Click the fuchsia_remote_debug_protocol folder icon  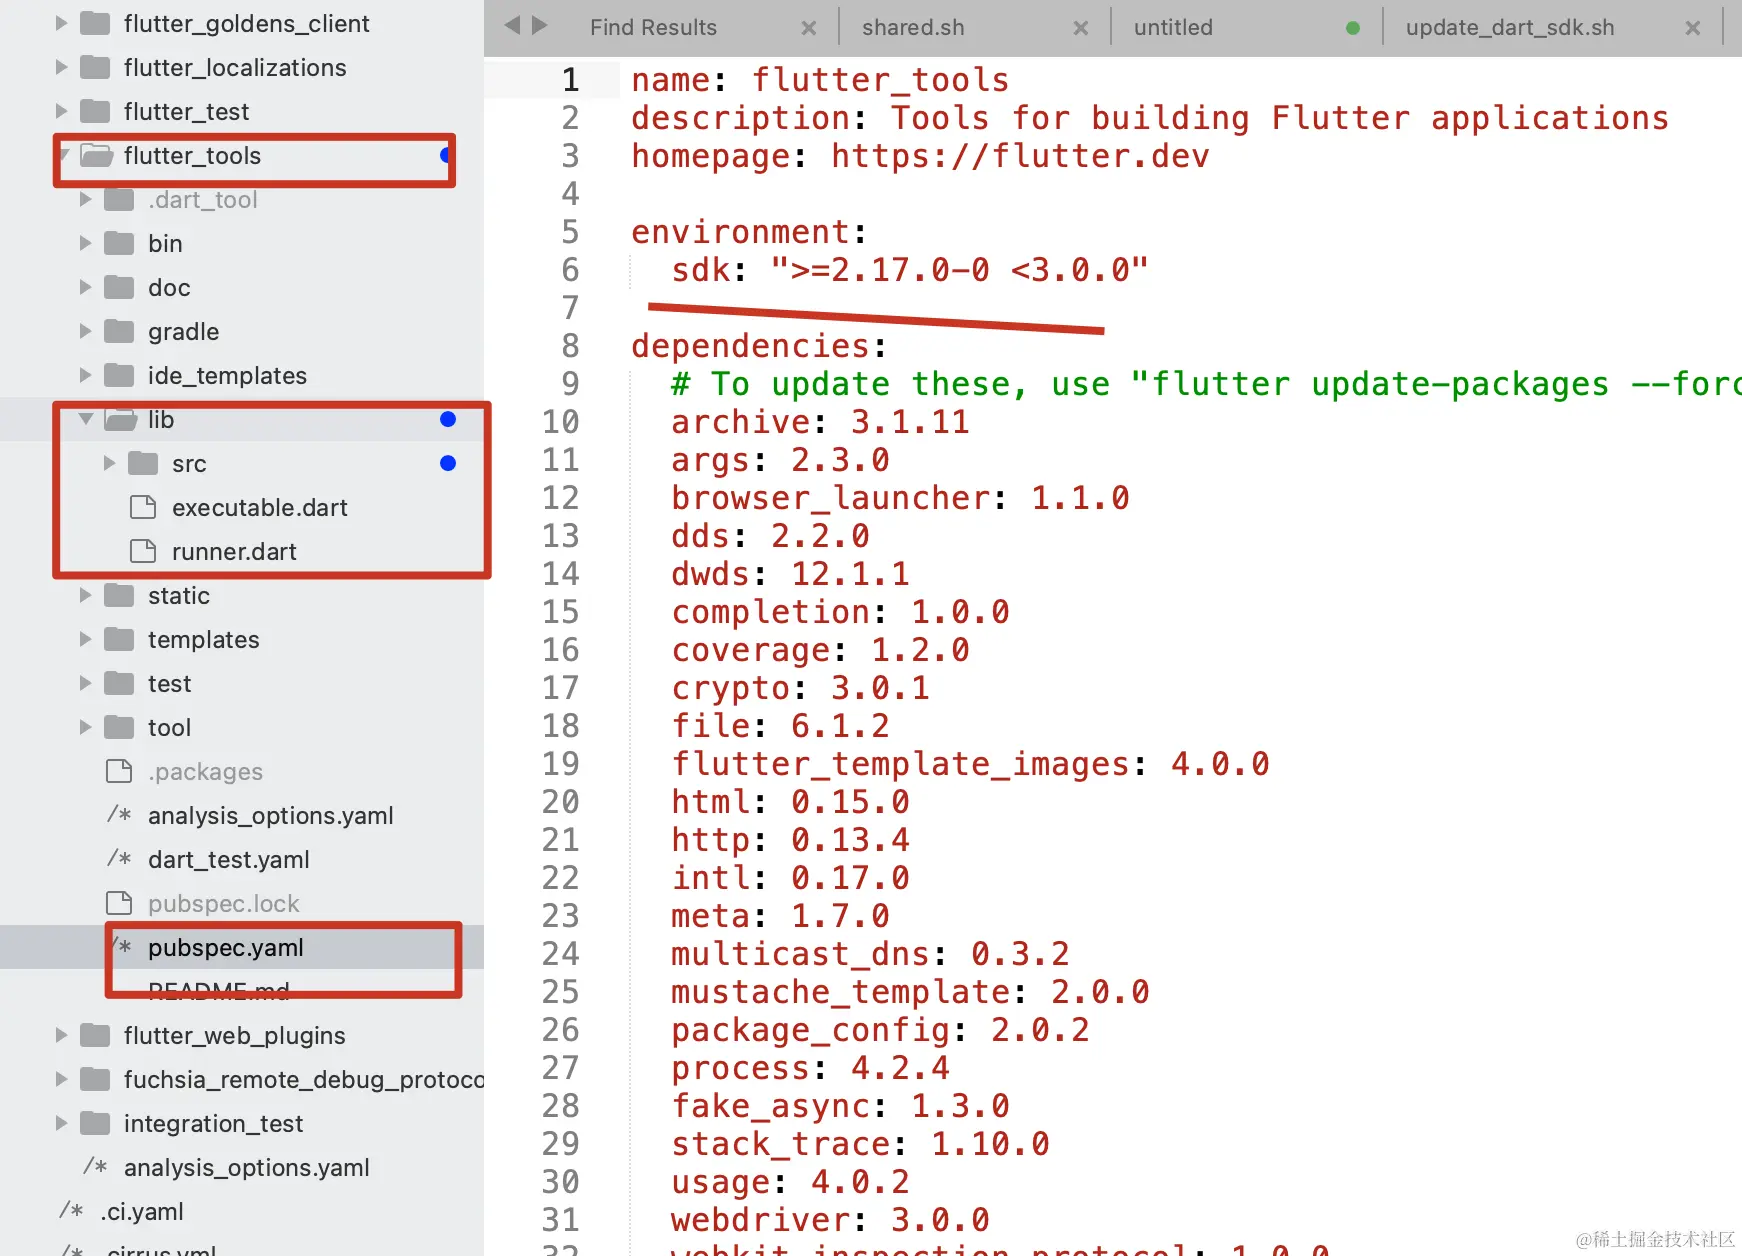(95, 1079)
